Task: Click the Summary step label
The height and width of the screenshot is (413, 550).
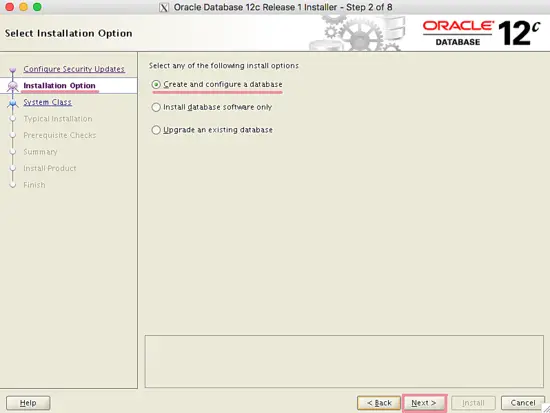Action: 40,152
